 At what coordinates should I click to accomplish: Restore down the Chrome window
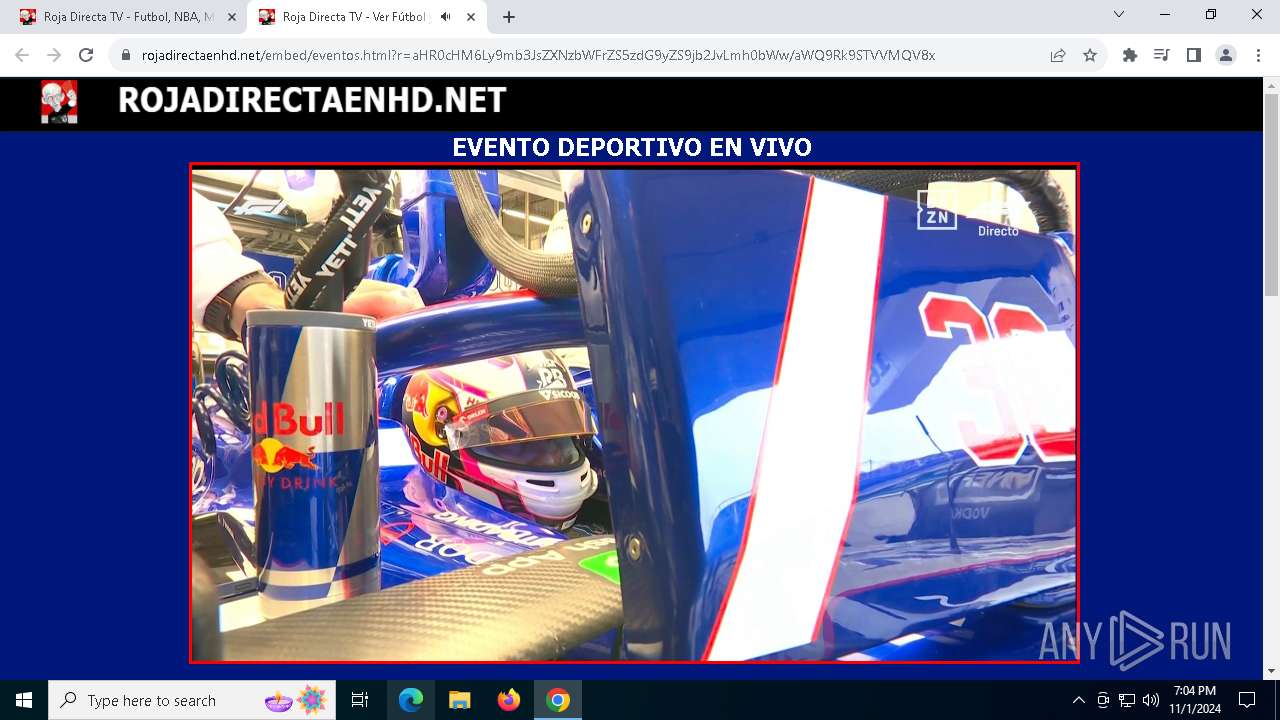tap(1211, 15)
